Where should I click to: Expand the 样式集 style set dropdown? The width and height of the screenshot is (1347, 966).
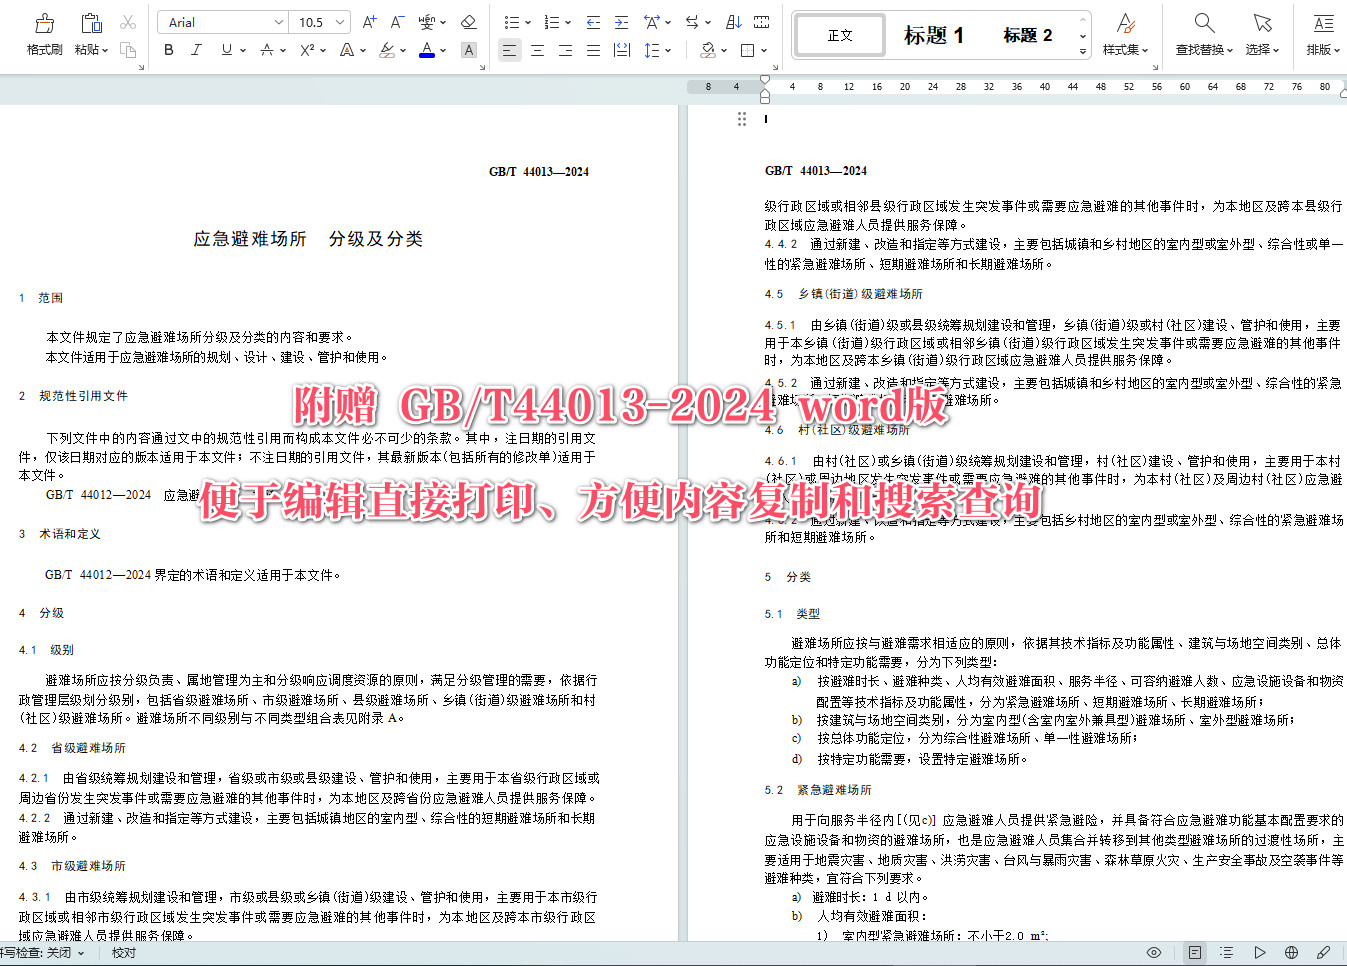(x=1125, y=36)
